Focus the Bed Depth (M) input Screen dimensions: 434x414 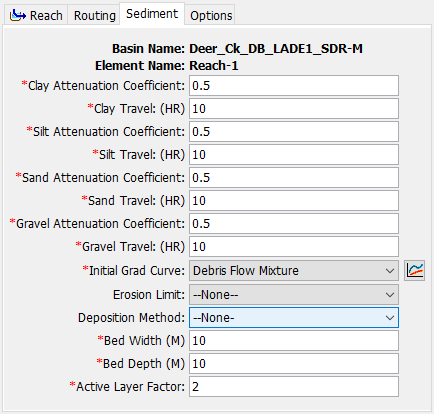pyautogui.click(x=294, y=364)
